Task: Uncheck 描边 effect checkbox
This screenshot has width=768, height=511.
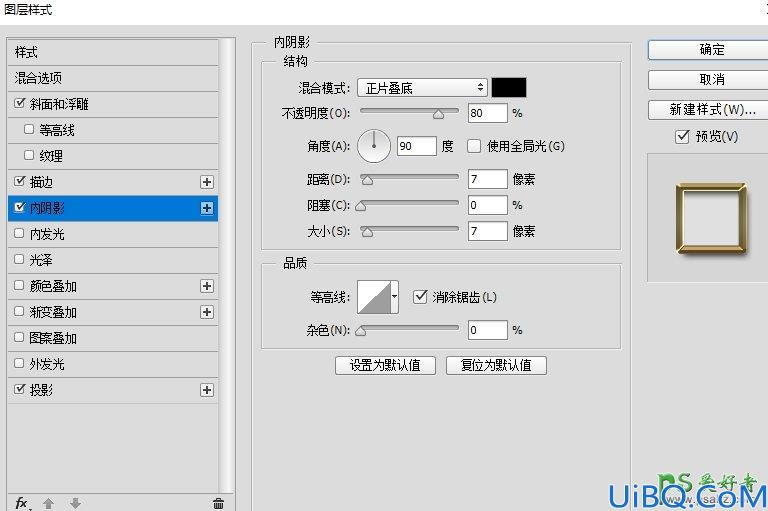Action: (20, 181)
